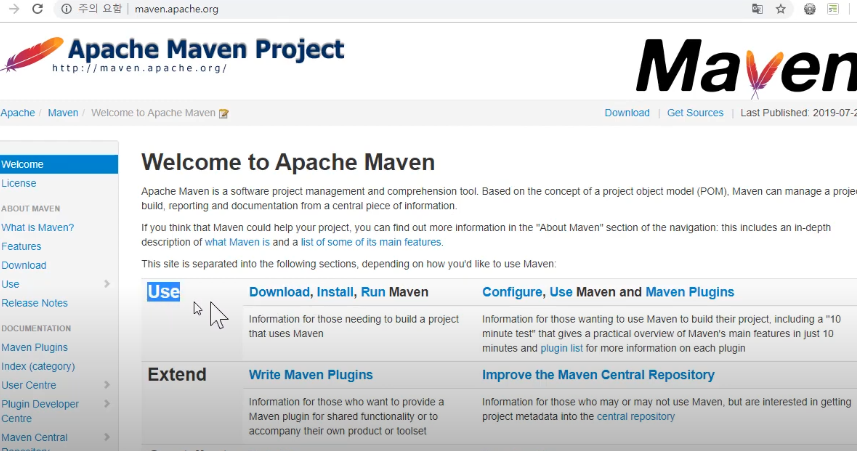857x451 pixels.
Task: Click the Maven breadcrumb link
Action: tap(63, 113)
